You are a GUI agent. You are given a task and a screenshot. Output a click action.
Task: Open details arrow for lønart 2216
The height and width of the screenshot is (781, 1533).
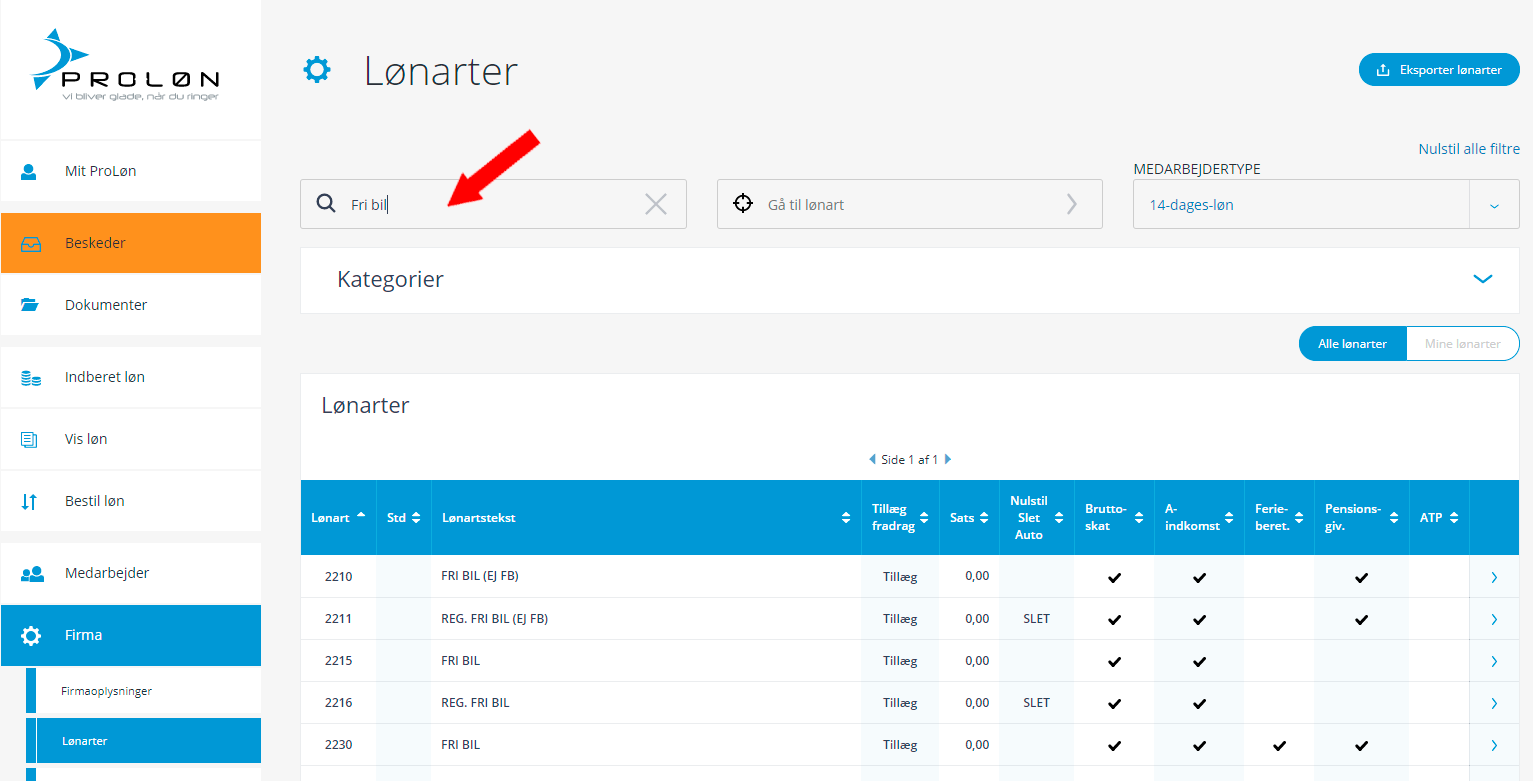[x=1494, y=703]
